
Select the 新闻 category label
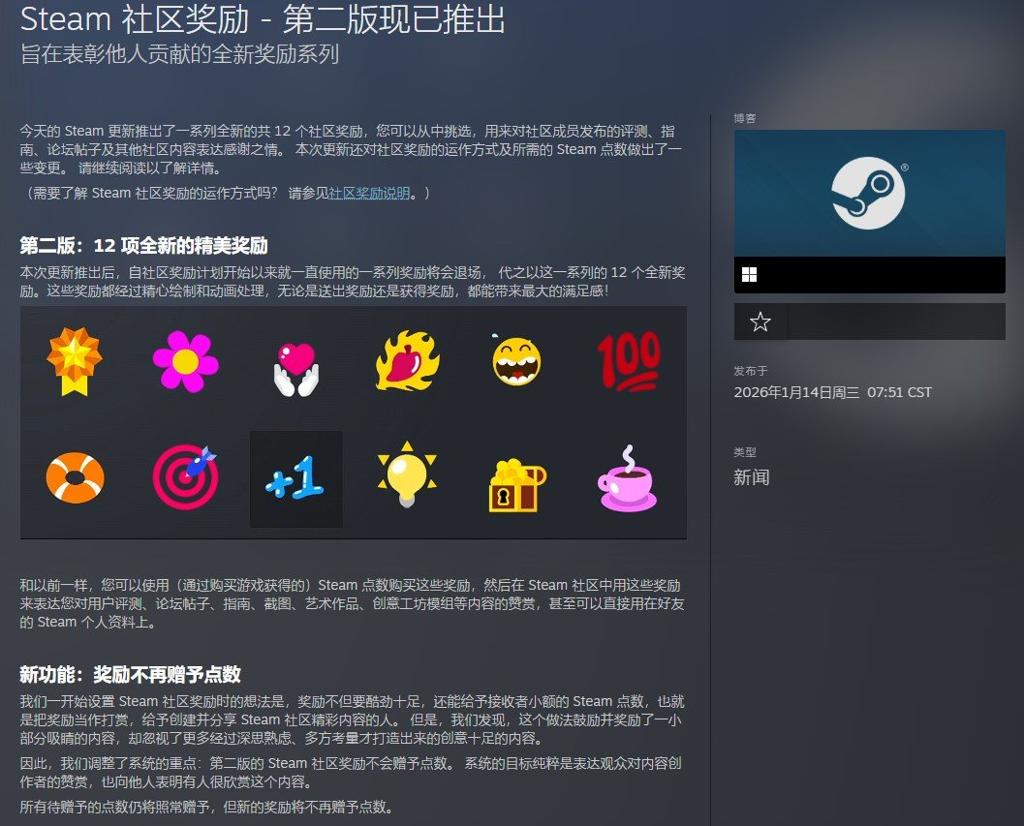coord(750,478)
